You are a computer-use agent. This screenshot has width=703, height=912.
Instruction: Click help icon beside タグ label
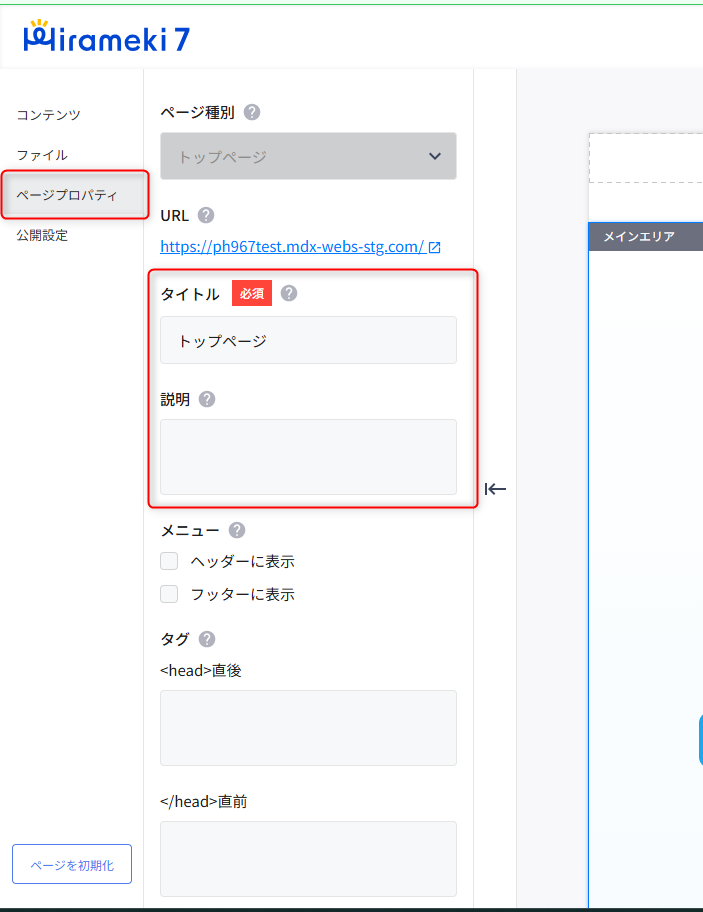[207, 639]
